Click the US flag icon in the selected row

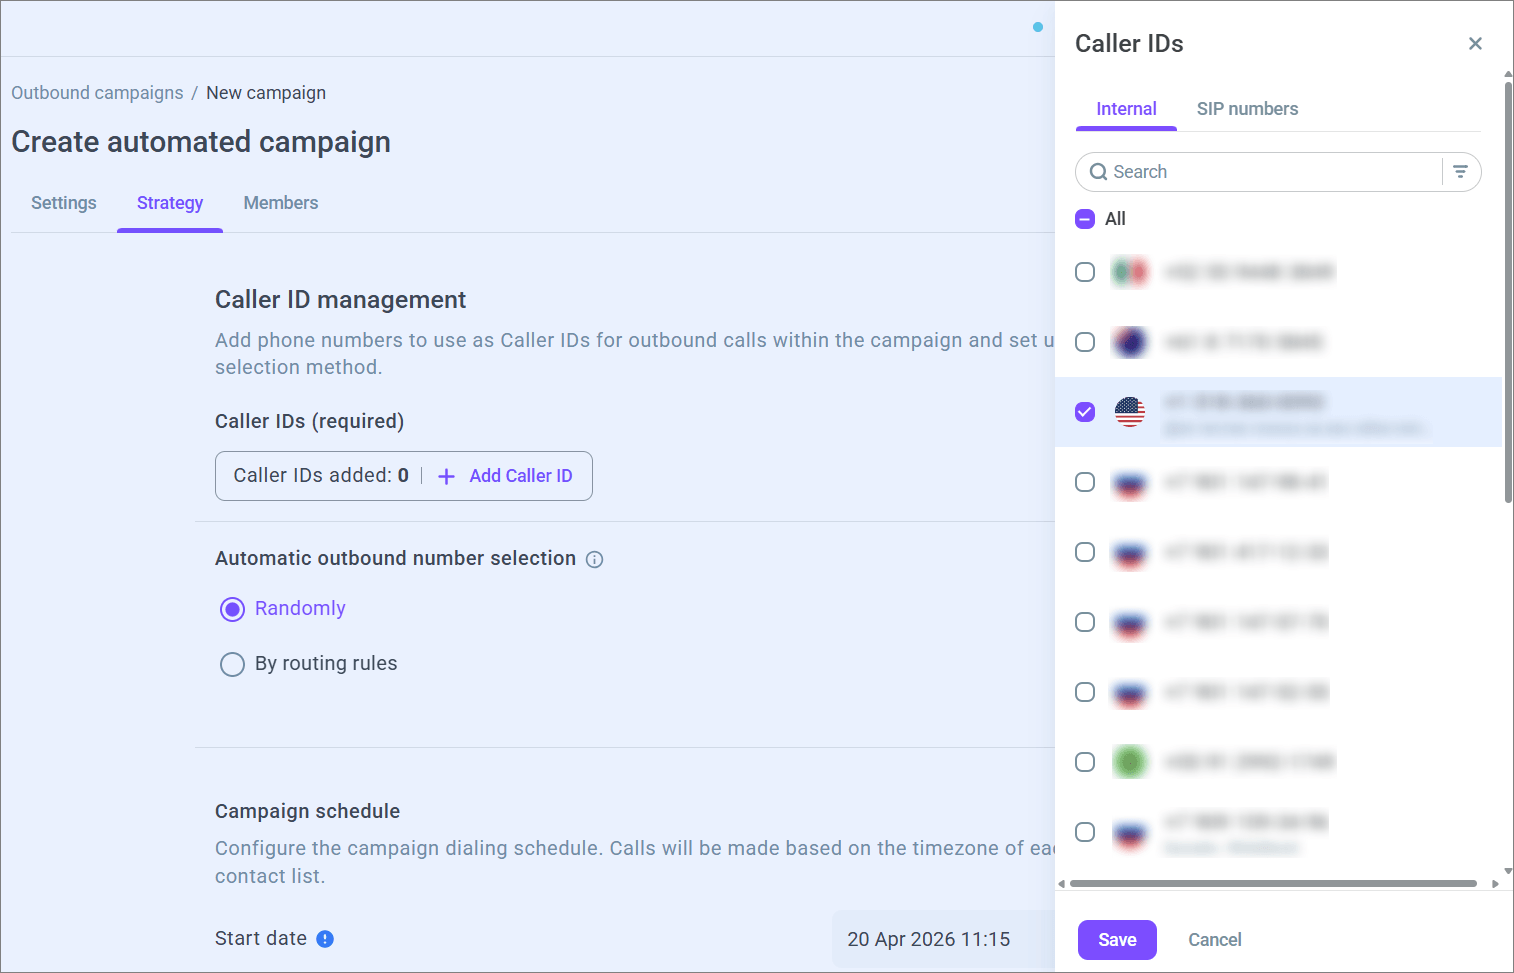point(1130,412)
